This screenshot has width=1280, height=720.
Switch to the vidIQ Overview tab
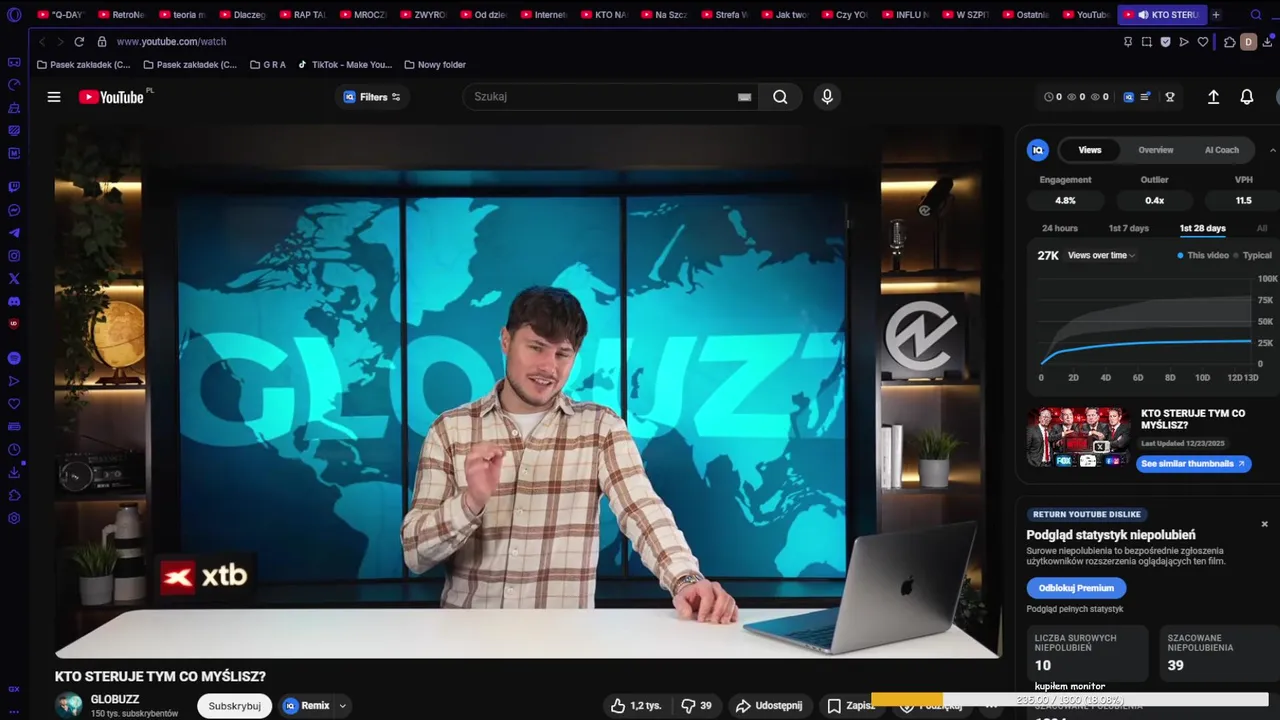[x=1156, y=150]
